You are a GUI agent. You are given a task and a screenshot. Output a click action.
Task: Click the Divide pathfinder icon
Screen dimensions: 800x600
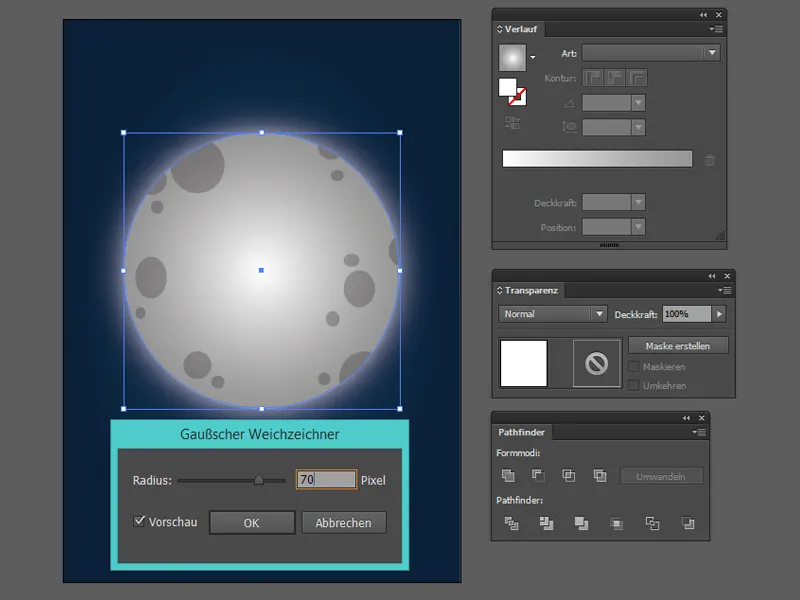[x=511, y=523]
